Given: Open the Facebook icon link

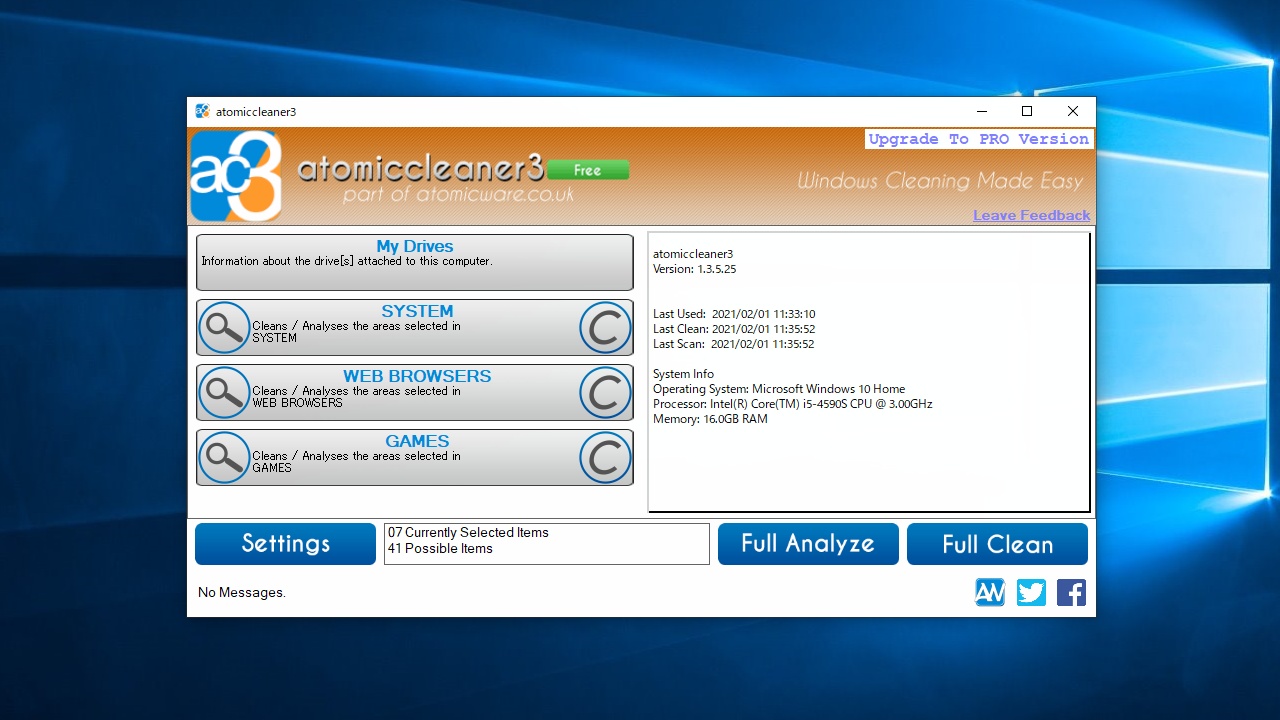Looking at the screenshot, I should point(1071,593).
